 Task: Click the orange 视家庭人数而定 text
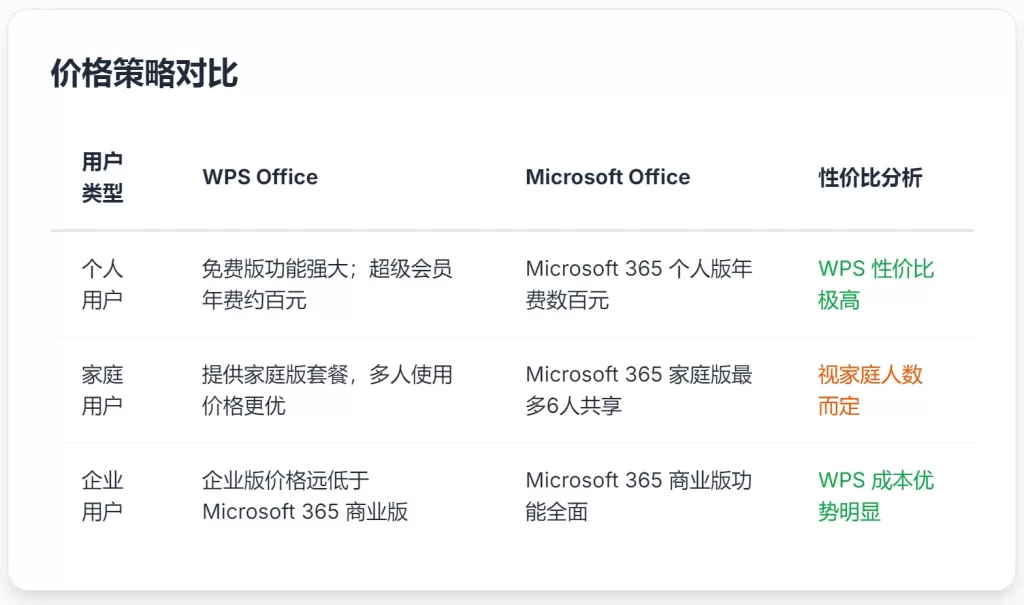click(870, 390)
